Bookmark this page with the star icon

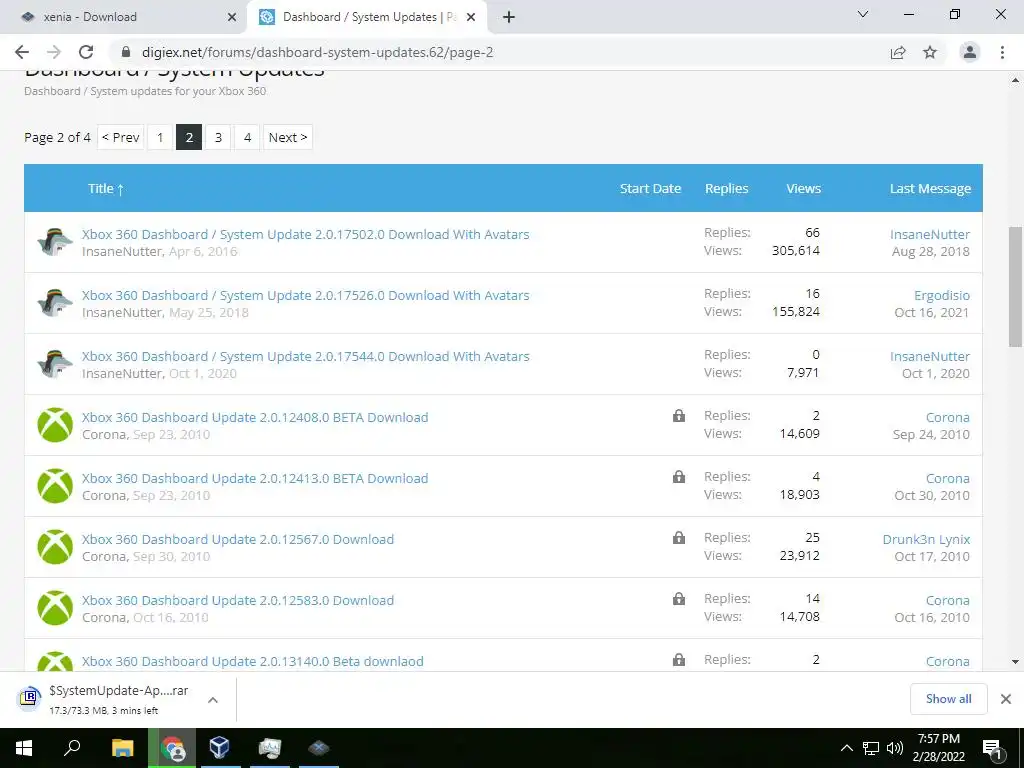tap(930, 52)
